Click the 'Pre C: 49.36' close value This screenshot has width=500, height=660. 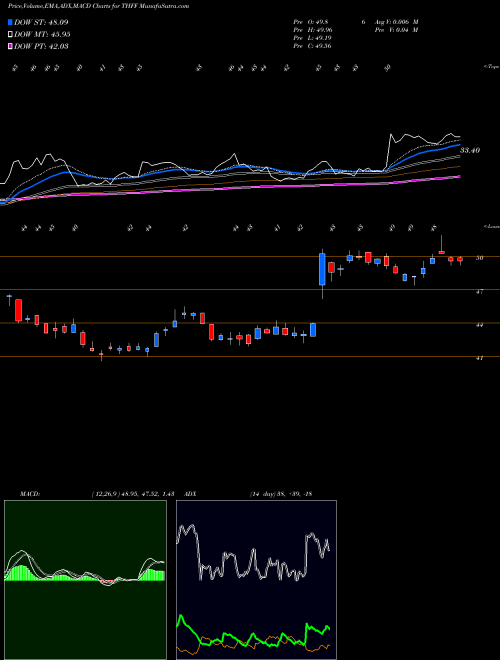point(313,46)
